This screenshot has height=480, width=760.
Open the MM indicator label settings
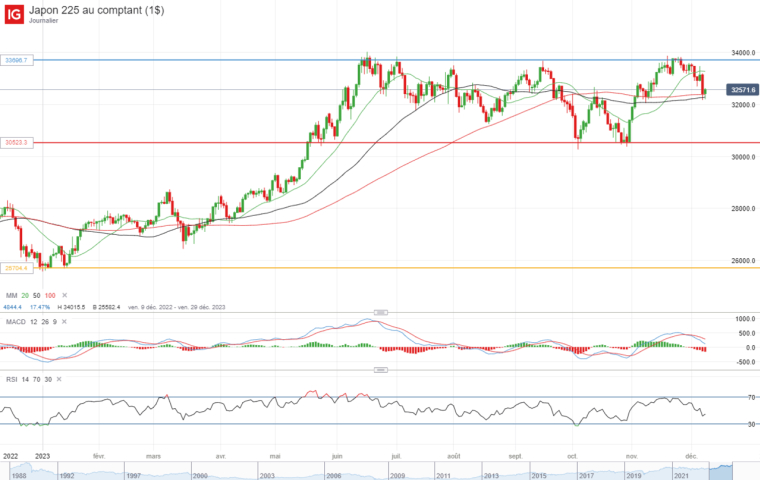[x=11, y=295]
